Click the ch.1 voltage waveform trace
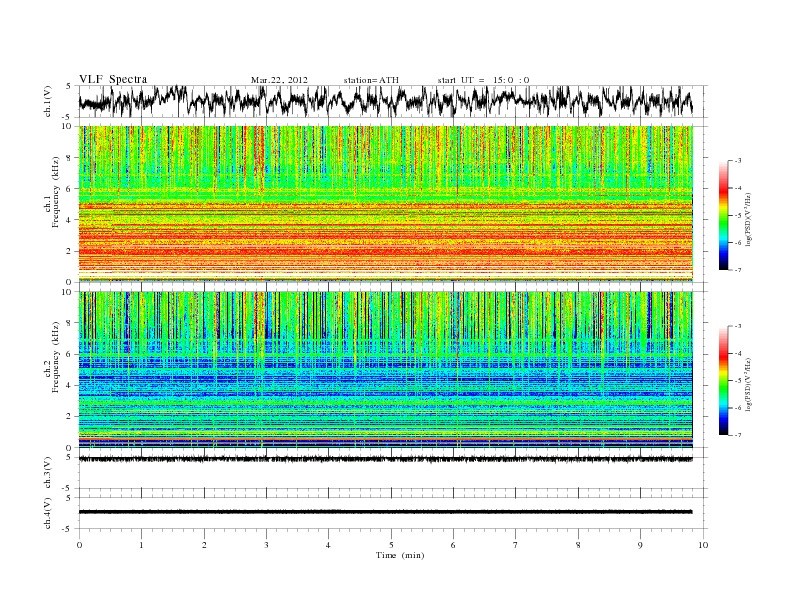 385,101
